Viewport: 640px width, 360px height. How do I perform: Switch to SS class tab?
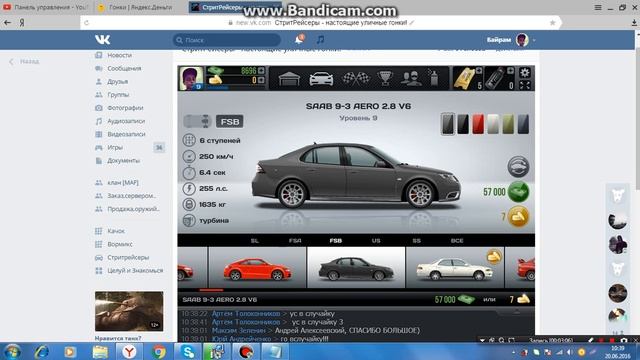(416, 241)
